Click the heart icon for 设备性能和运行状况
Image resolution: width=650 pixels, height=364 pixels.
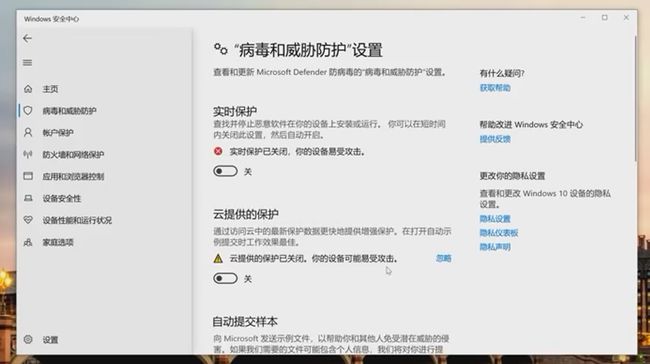click(x=28, y=220)
